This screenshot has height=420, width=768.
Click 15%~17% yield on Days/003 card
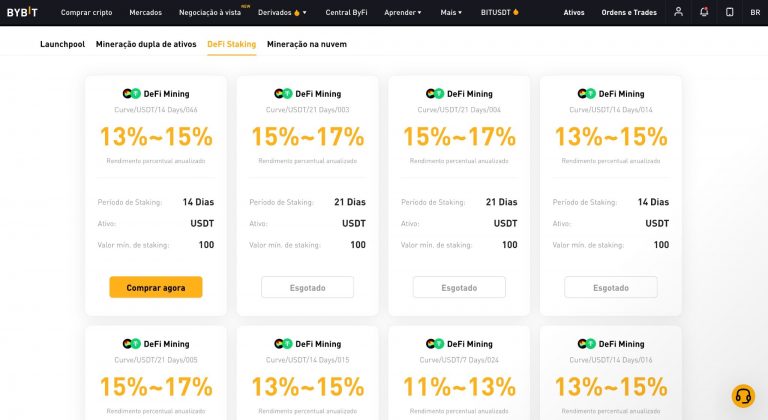coord(308,137)
